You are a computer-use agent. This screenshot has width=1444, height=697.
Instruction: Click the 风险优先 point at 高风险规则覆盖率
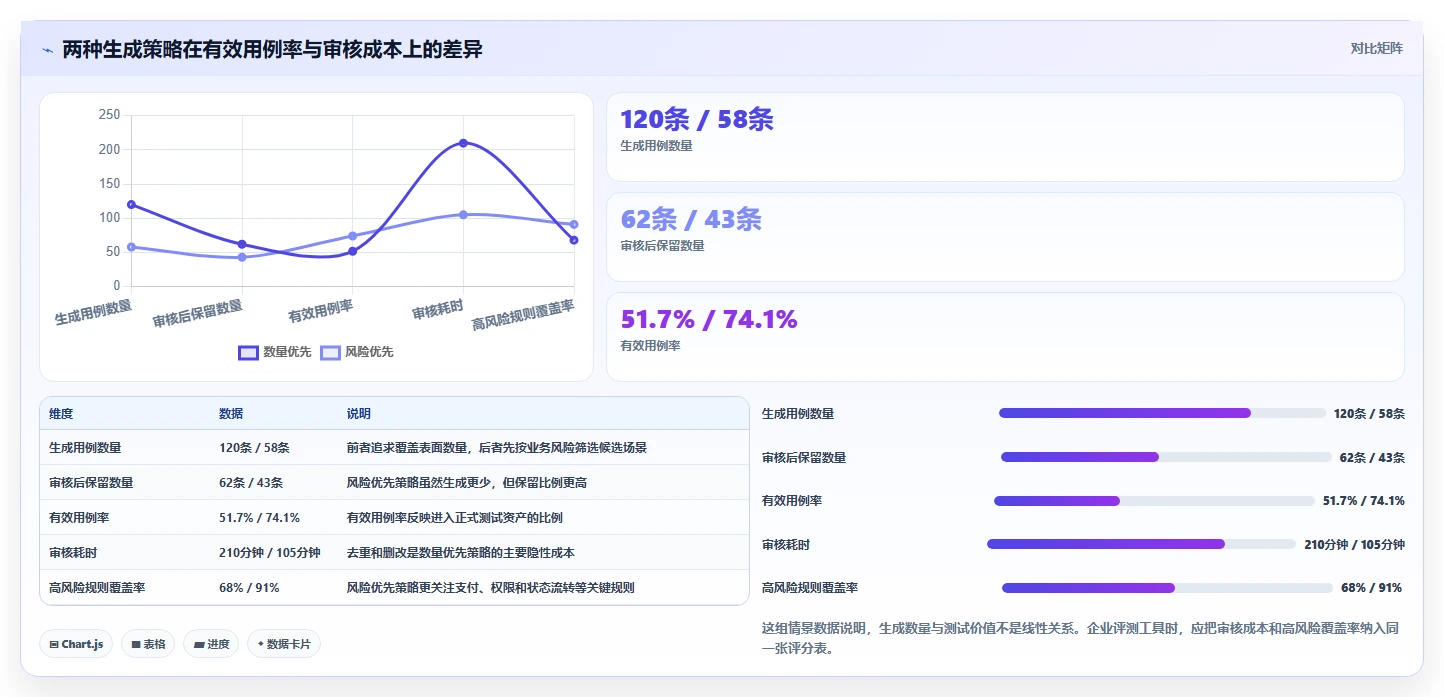(x=574, y=224)
